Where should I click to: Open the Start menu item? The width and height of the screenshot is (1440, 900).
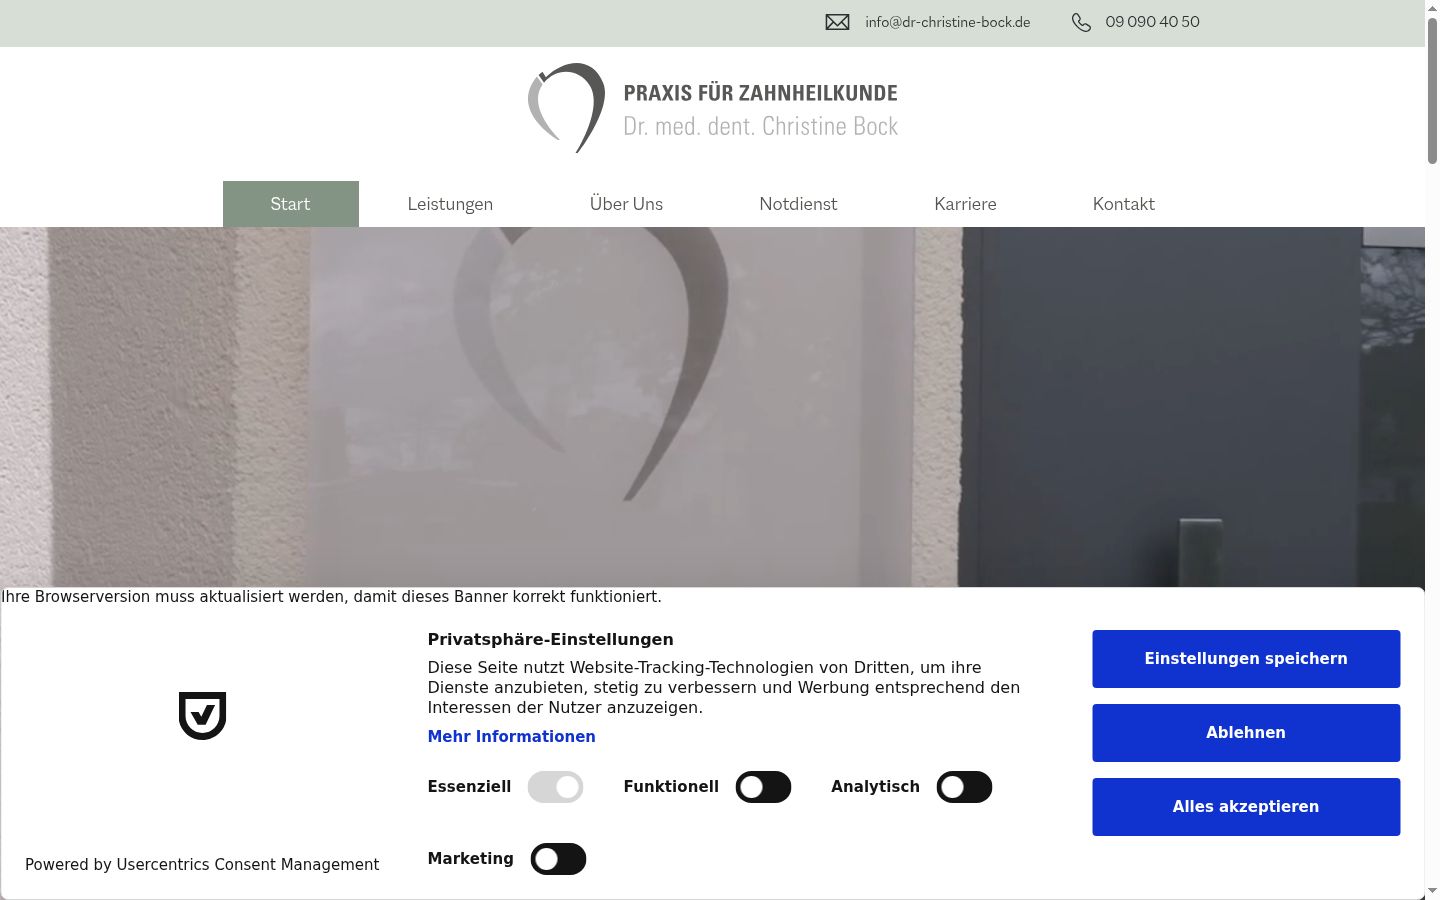(290, 204)
